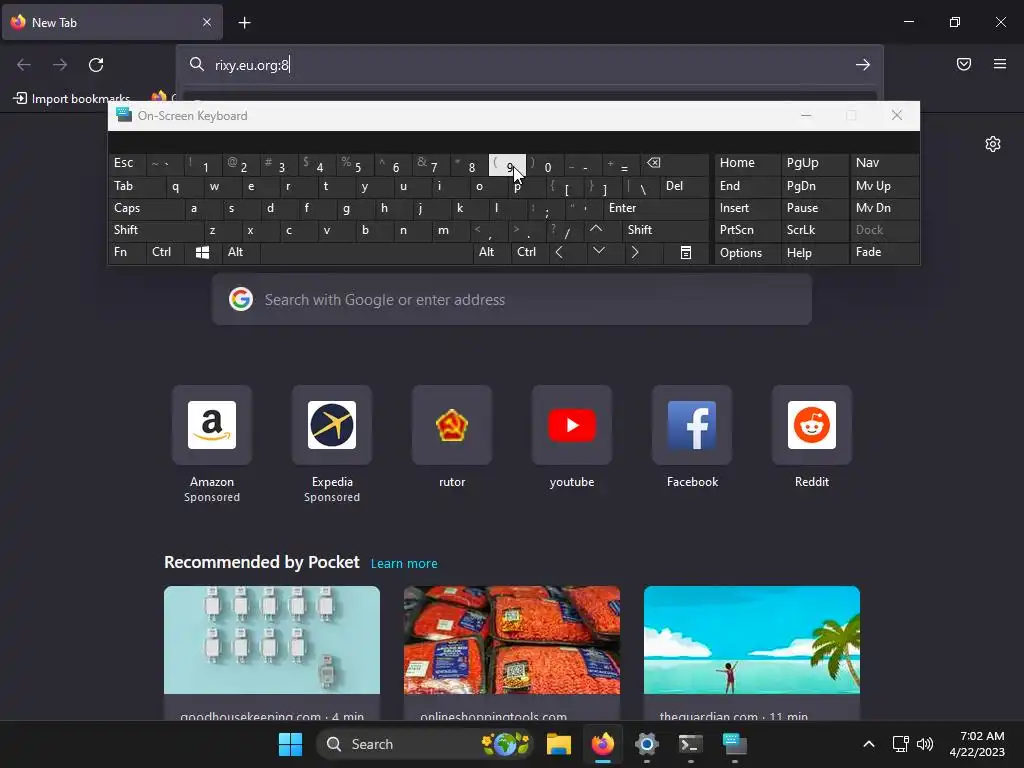
Task: Open Options on the On-Screen Keyboard
Action: [x=747, y=253]
